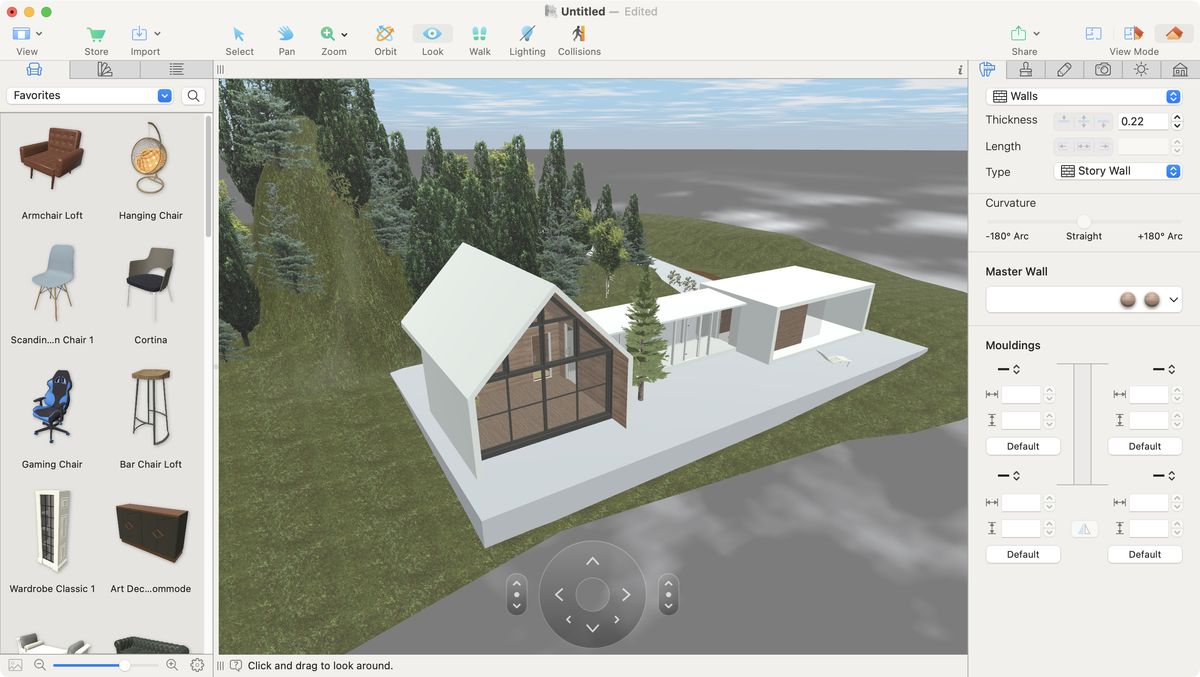This screenshot has height=677, width=1200.
Task: Click the library preview image icon
Action: (x=15, y=665)
